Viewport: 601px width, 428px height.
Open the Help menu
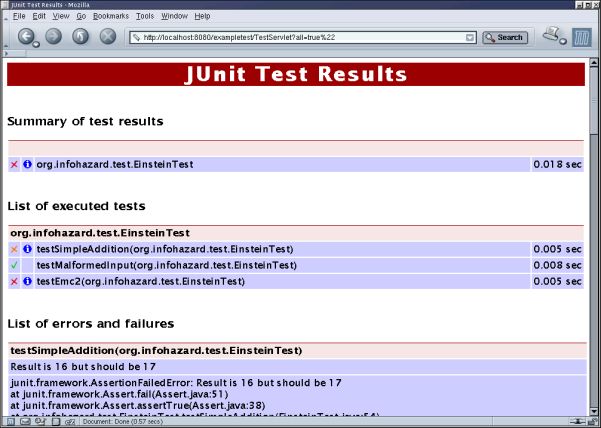click(202, 16)
